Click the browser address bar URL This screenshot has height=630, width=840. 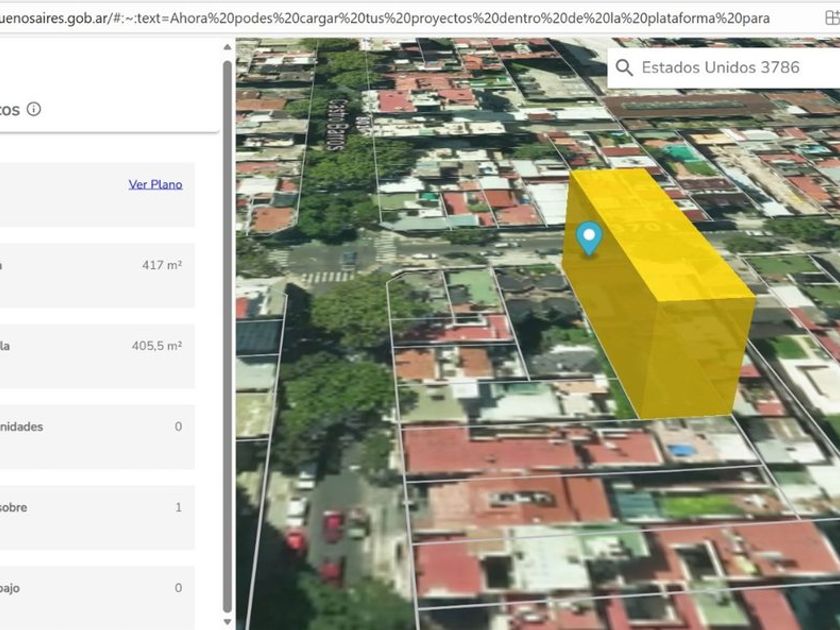tap(385, 18)
